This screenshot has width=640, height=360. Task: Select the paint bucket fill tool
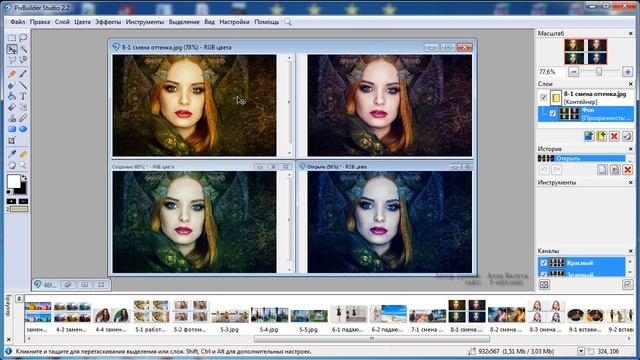pos(12,96)
